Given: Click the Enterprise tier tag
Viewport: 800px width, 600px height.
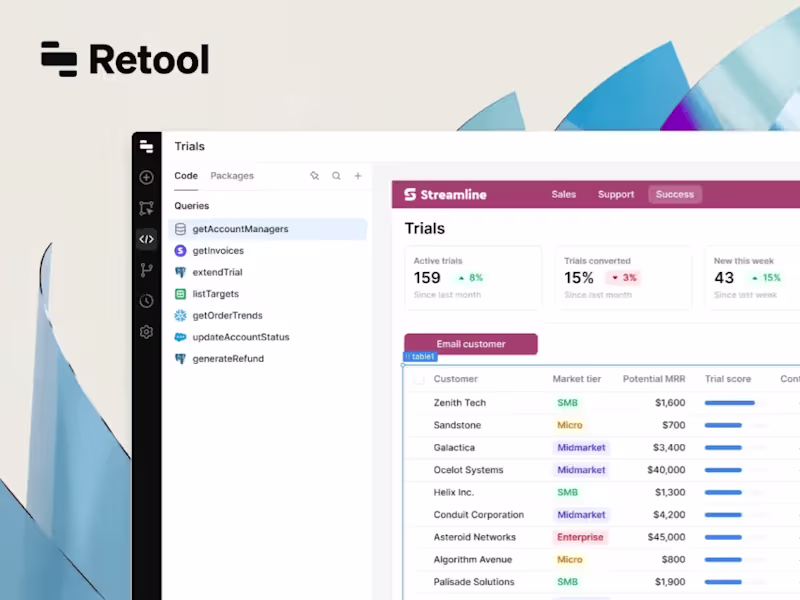Looking at the screenshot, I should coord(580,537).
